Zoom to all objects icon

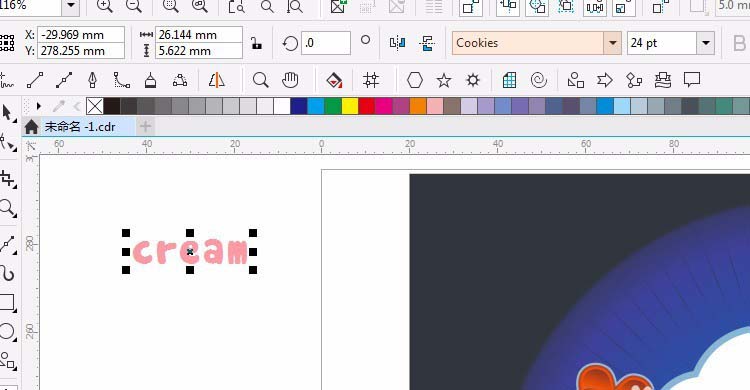(x=200, y=6)
